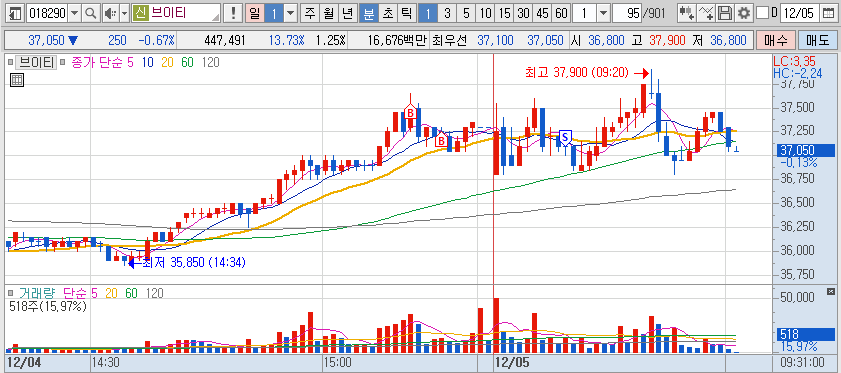Close the volume panel with X icon
Viewport: 841px width, 373px height.
click(831, 291)
